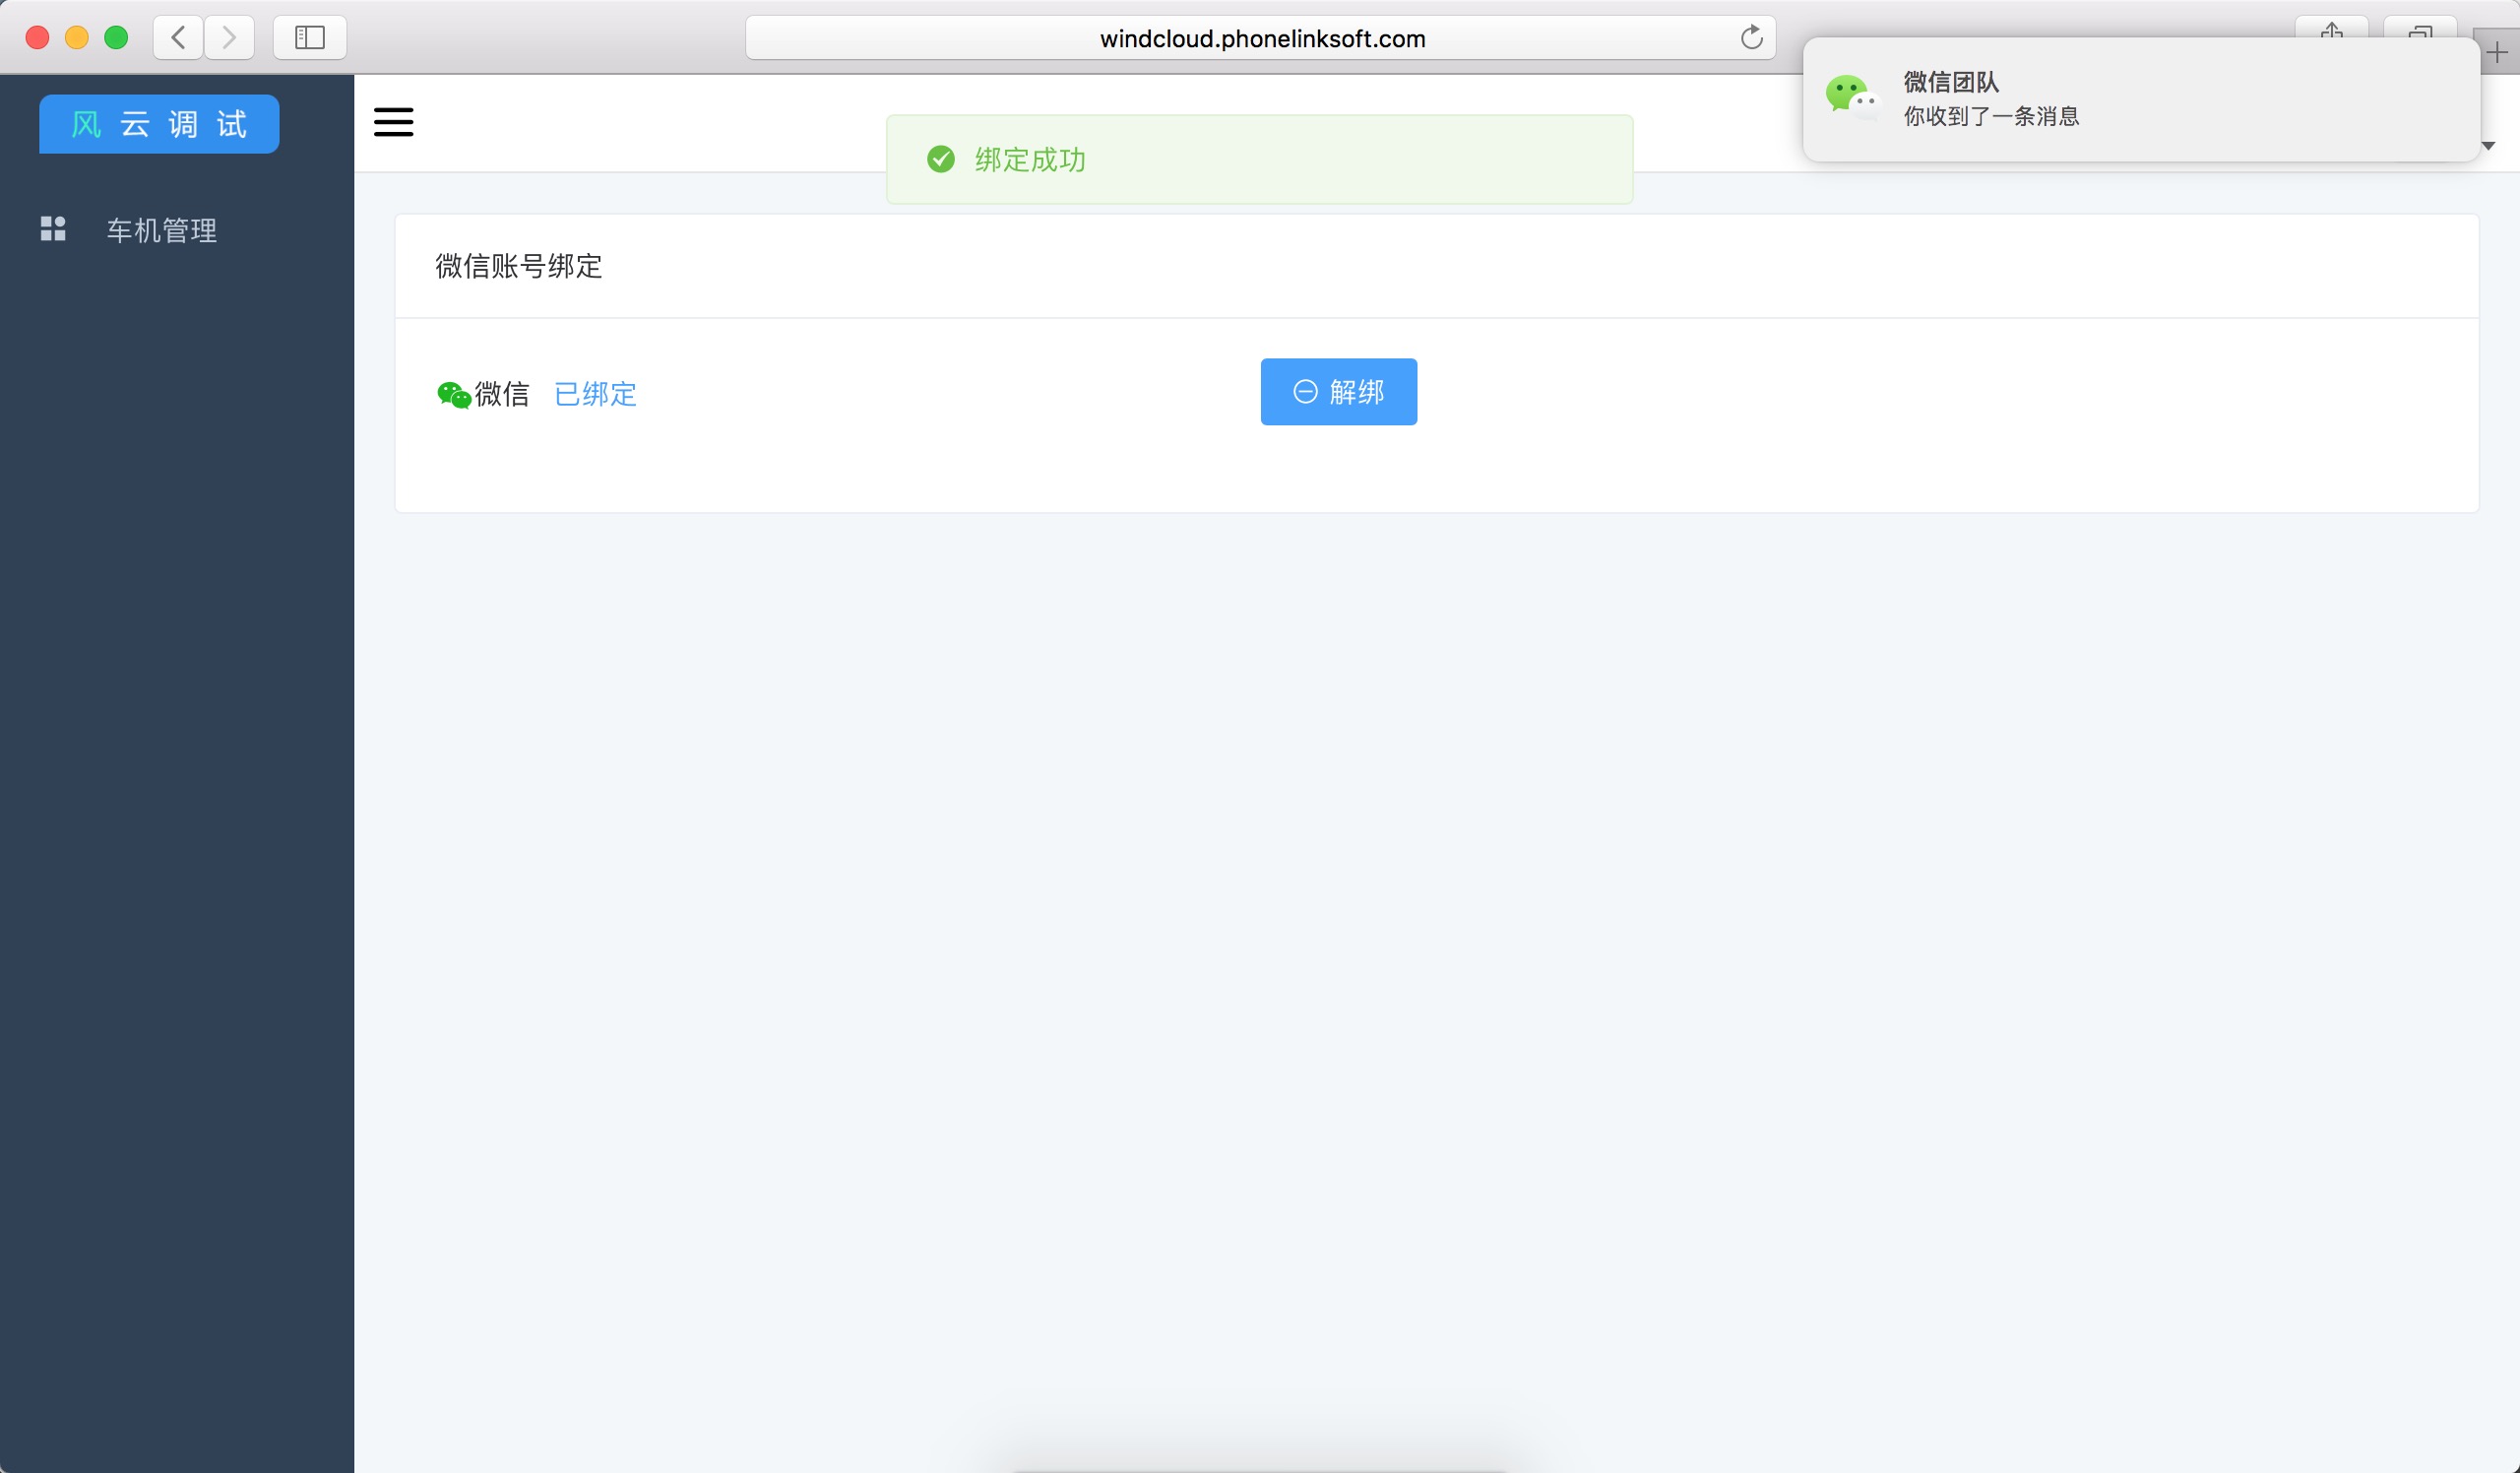
Task: Click the 微信 label text
Action: (x=502, y=394)
